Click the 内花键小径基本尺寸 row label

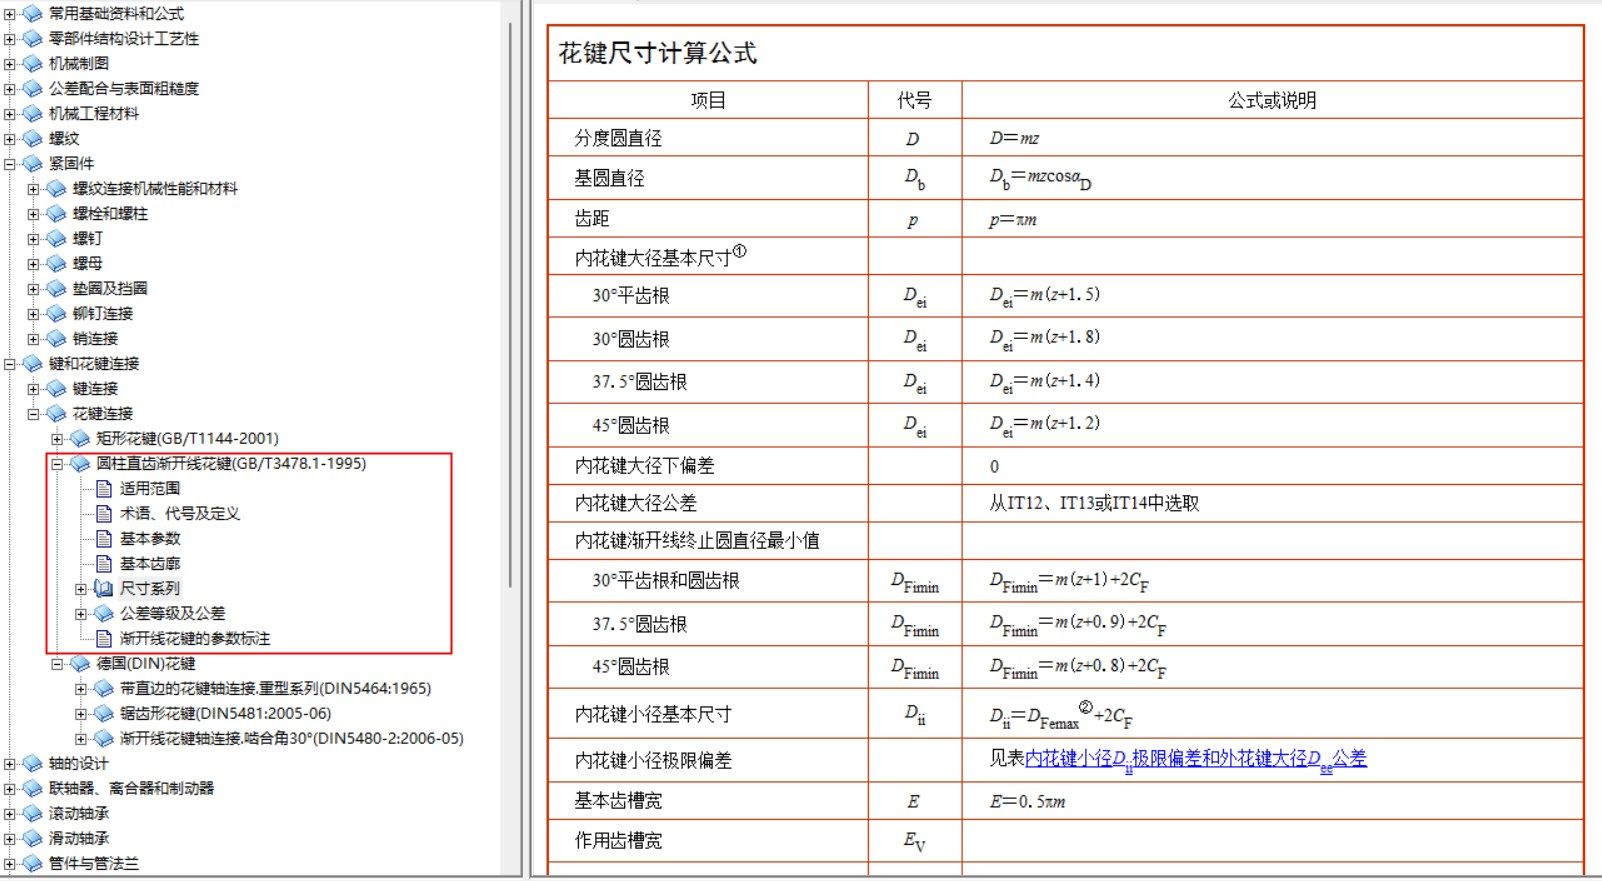tap(653, 714)
